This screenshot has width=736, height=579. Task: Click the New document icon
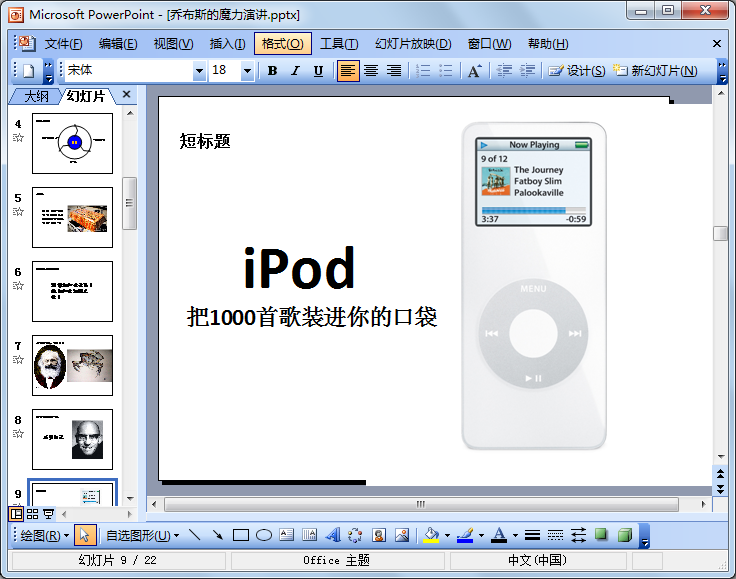[29, 71]
